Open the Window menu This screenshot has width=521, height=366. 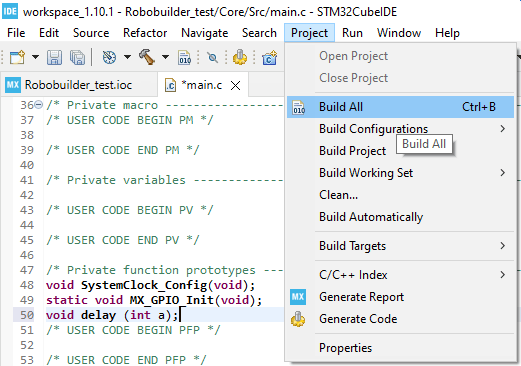click(x=399, y=33)
